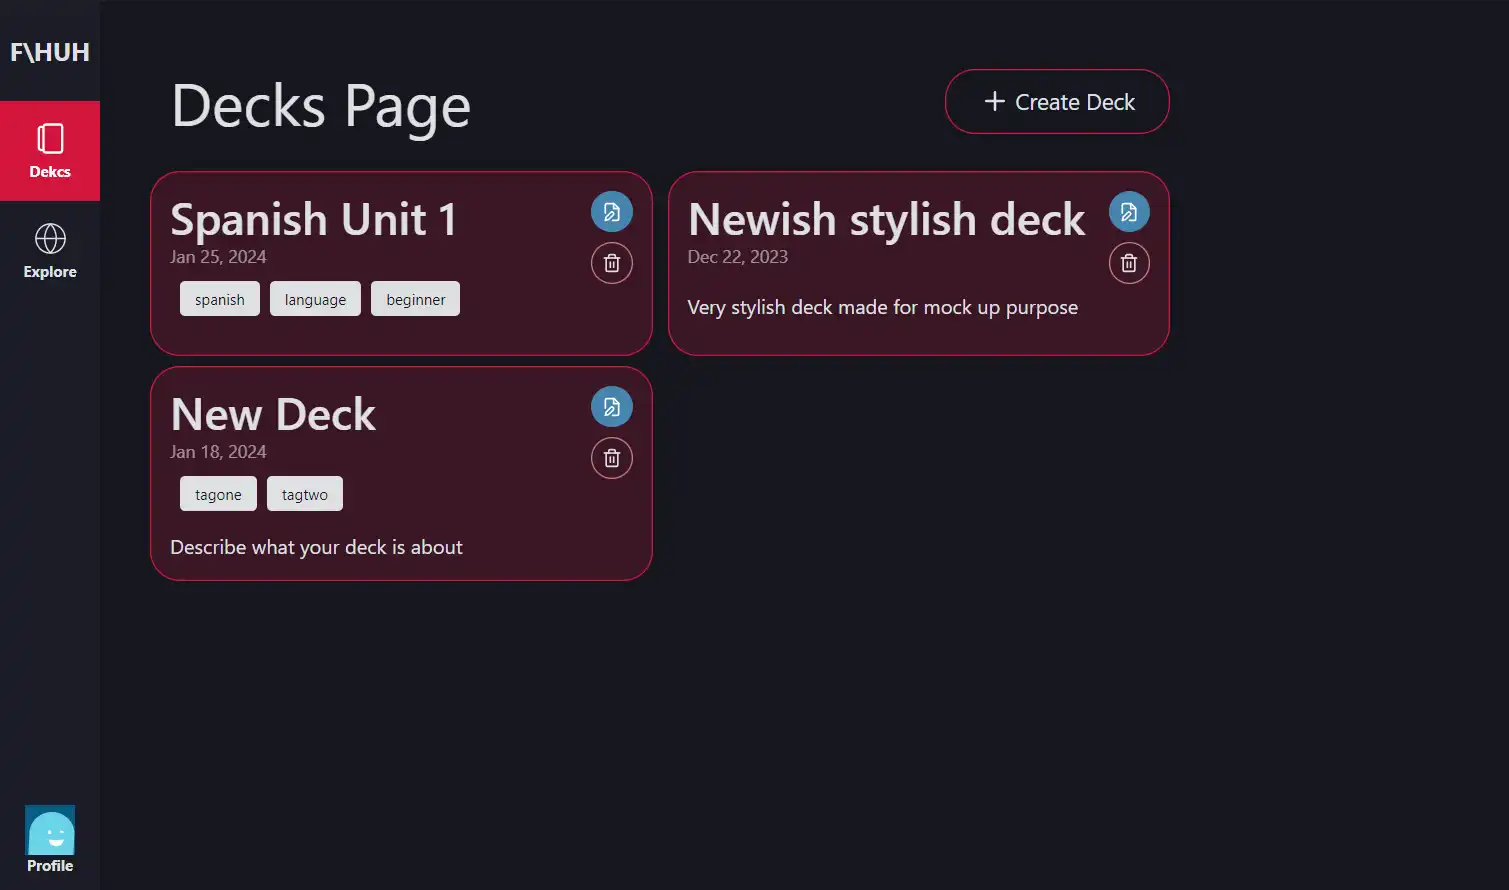This screenshot has height=890, width=1509.
Task: Delete the Spanish Unit 1 deck
Action: coord(611,263)
